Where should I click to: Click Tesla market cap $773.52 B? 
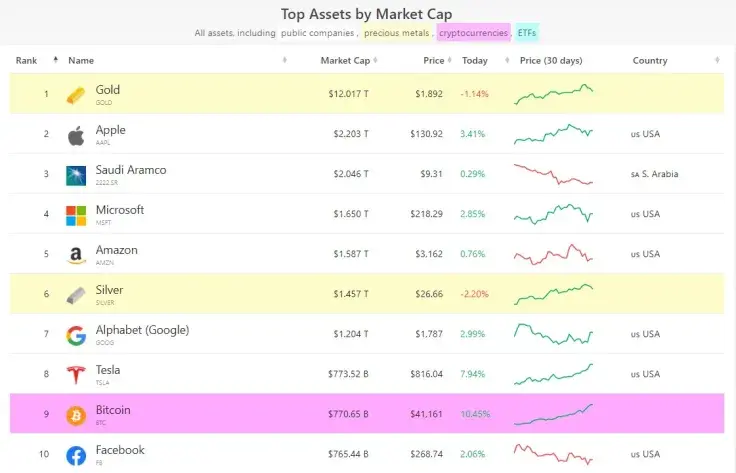[348, 374]
